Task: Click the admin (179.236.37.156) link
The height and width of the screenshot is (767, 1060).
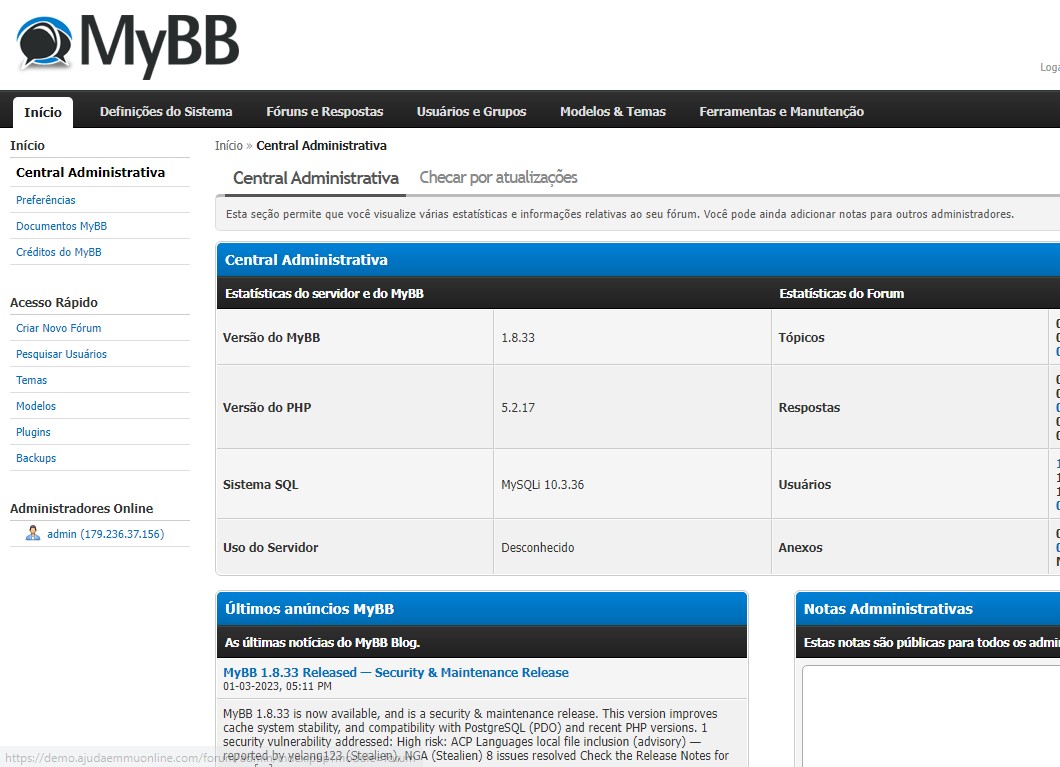Action: pyautogui.click(x=105, y=534)
